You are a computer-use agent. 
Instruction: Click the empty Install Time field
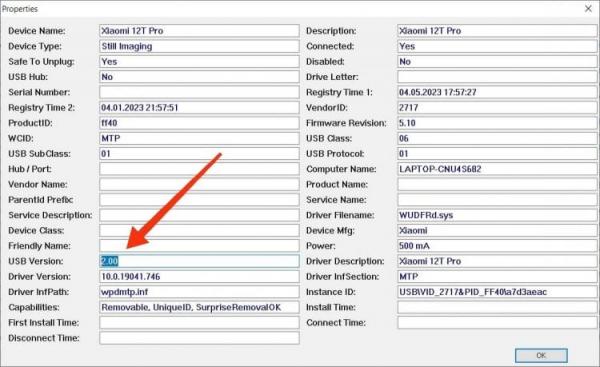tap(497, 307)
